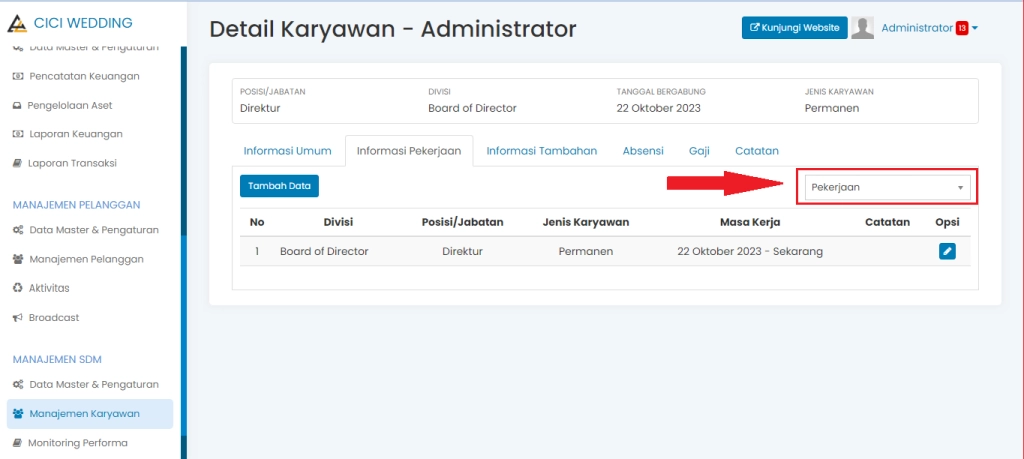The width and height of the screenshot is (1024, 459).
Task: Click the Kunjungi Website button
Action: pos(794,28)
